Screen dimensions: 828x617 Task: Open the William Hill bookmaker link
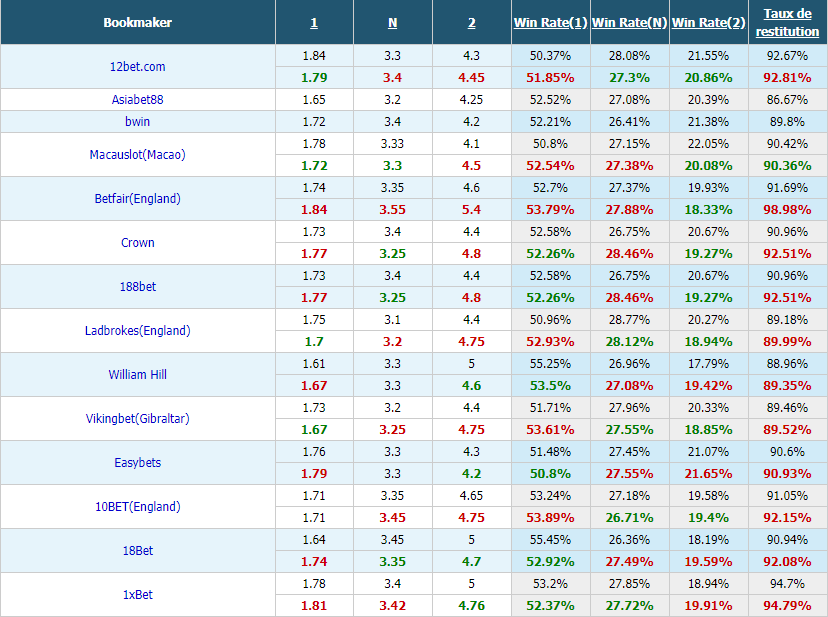point(137,375)
